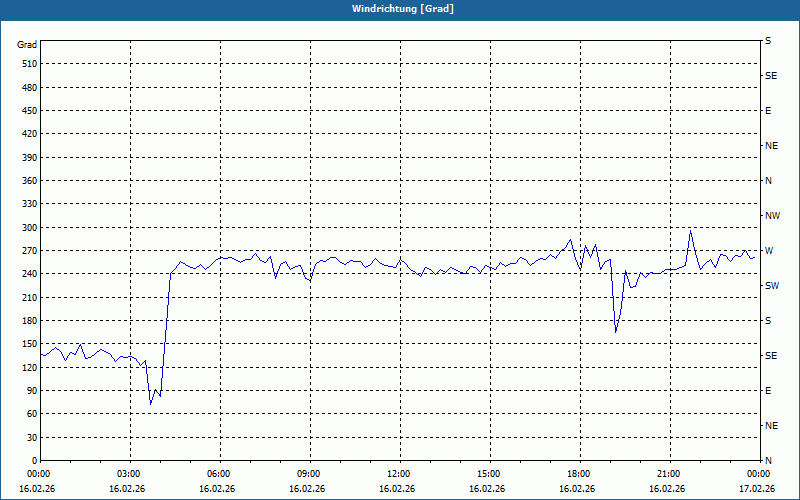Select the 15:00 time axis label

(x=488, y=474)
